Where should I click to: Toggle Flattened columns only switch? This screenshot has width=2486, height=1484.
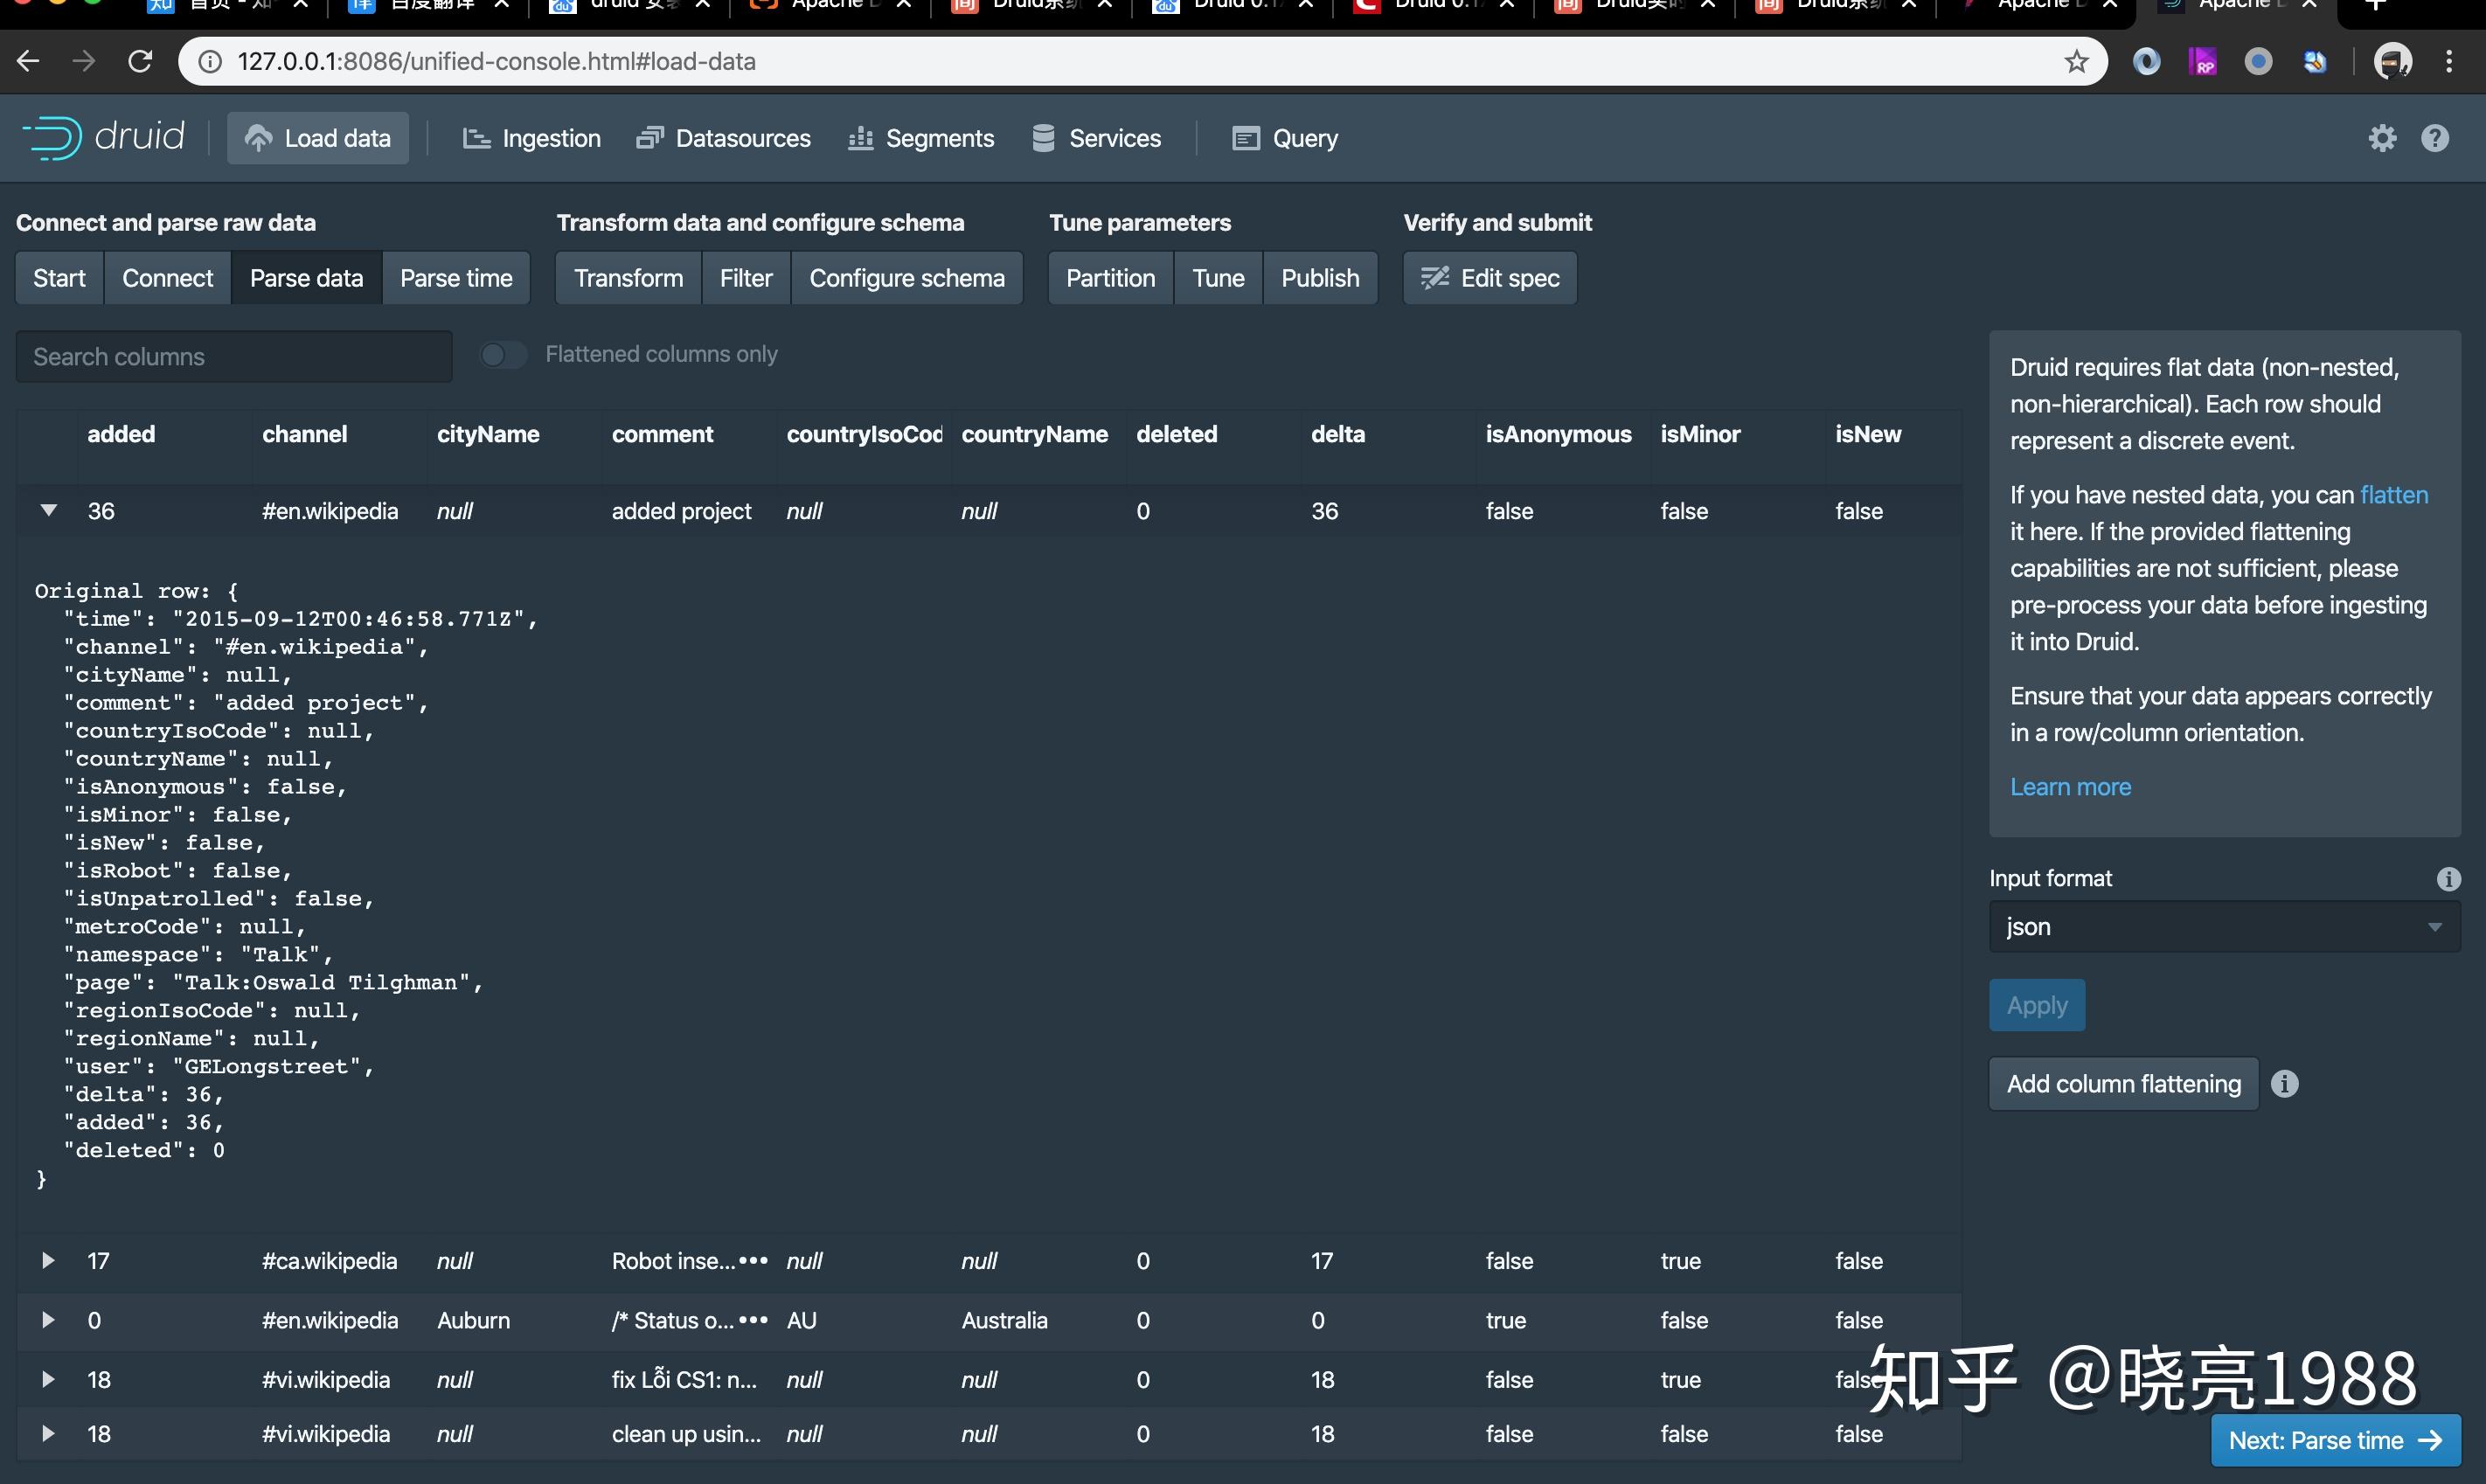[x=503, y=354]
